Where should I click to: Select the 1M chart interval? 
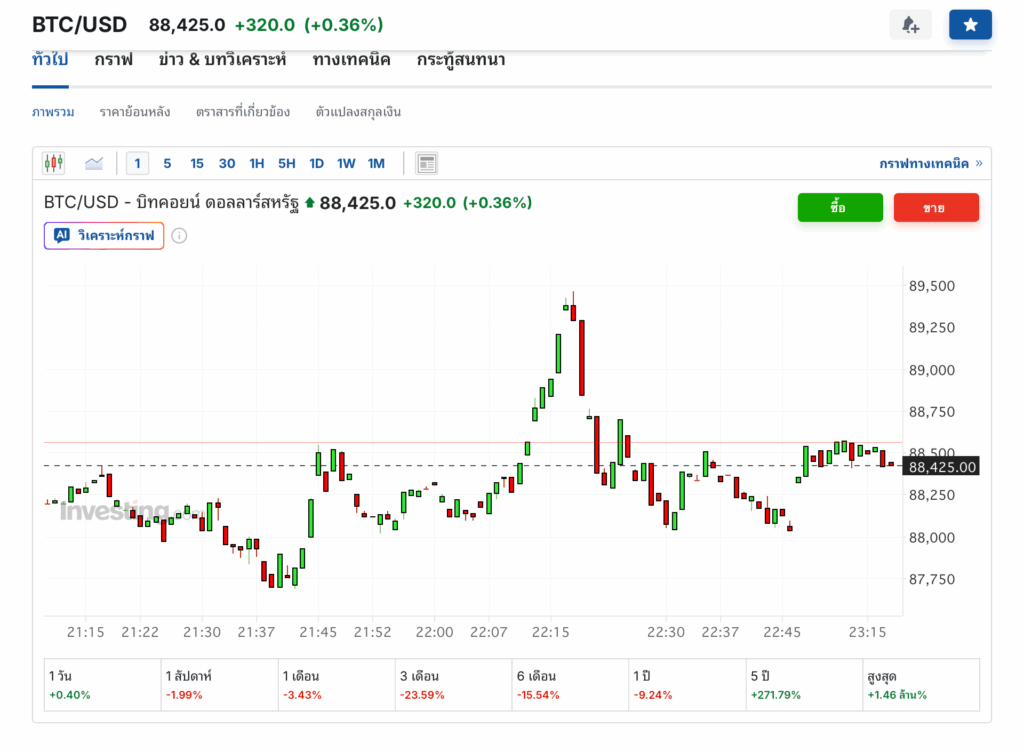[376, 163]
